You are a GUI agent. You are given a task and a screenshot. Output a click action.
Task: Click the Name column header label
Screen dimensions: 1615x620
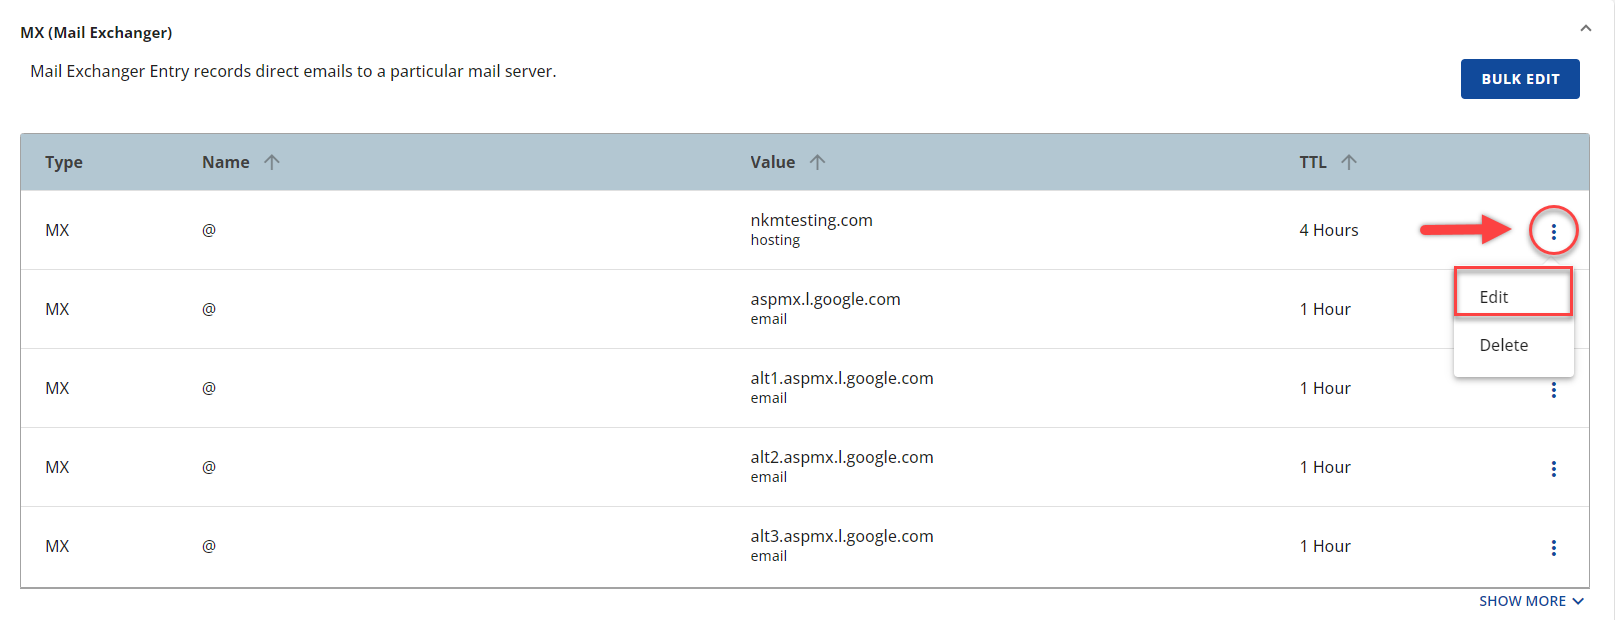(226, 162)
